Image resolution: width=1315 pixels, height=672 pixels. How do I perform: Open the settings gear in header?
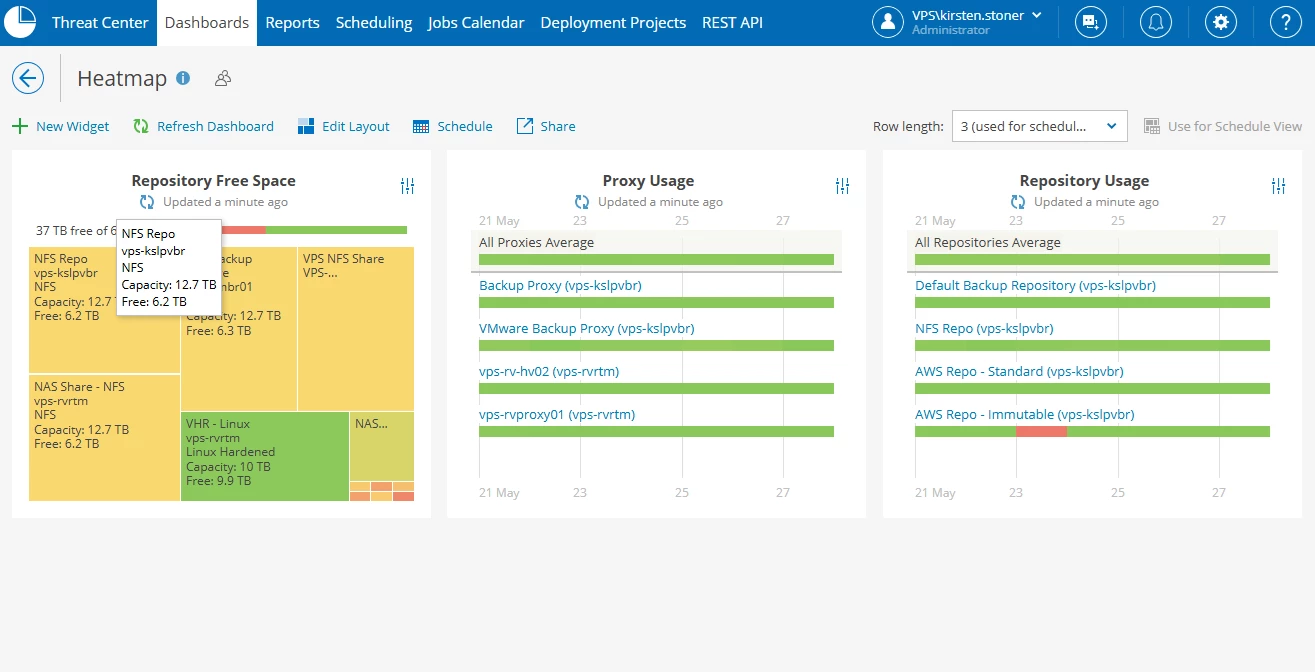point(1221,22)
